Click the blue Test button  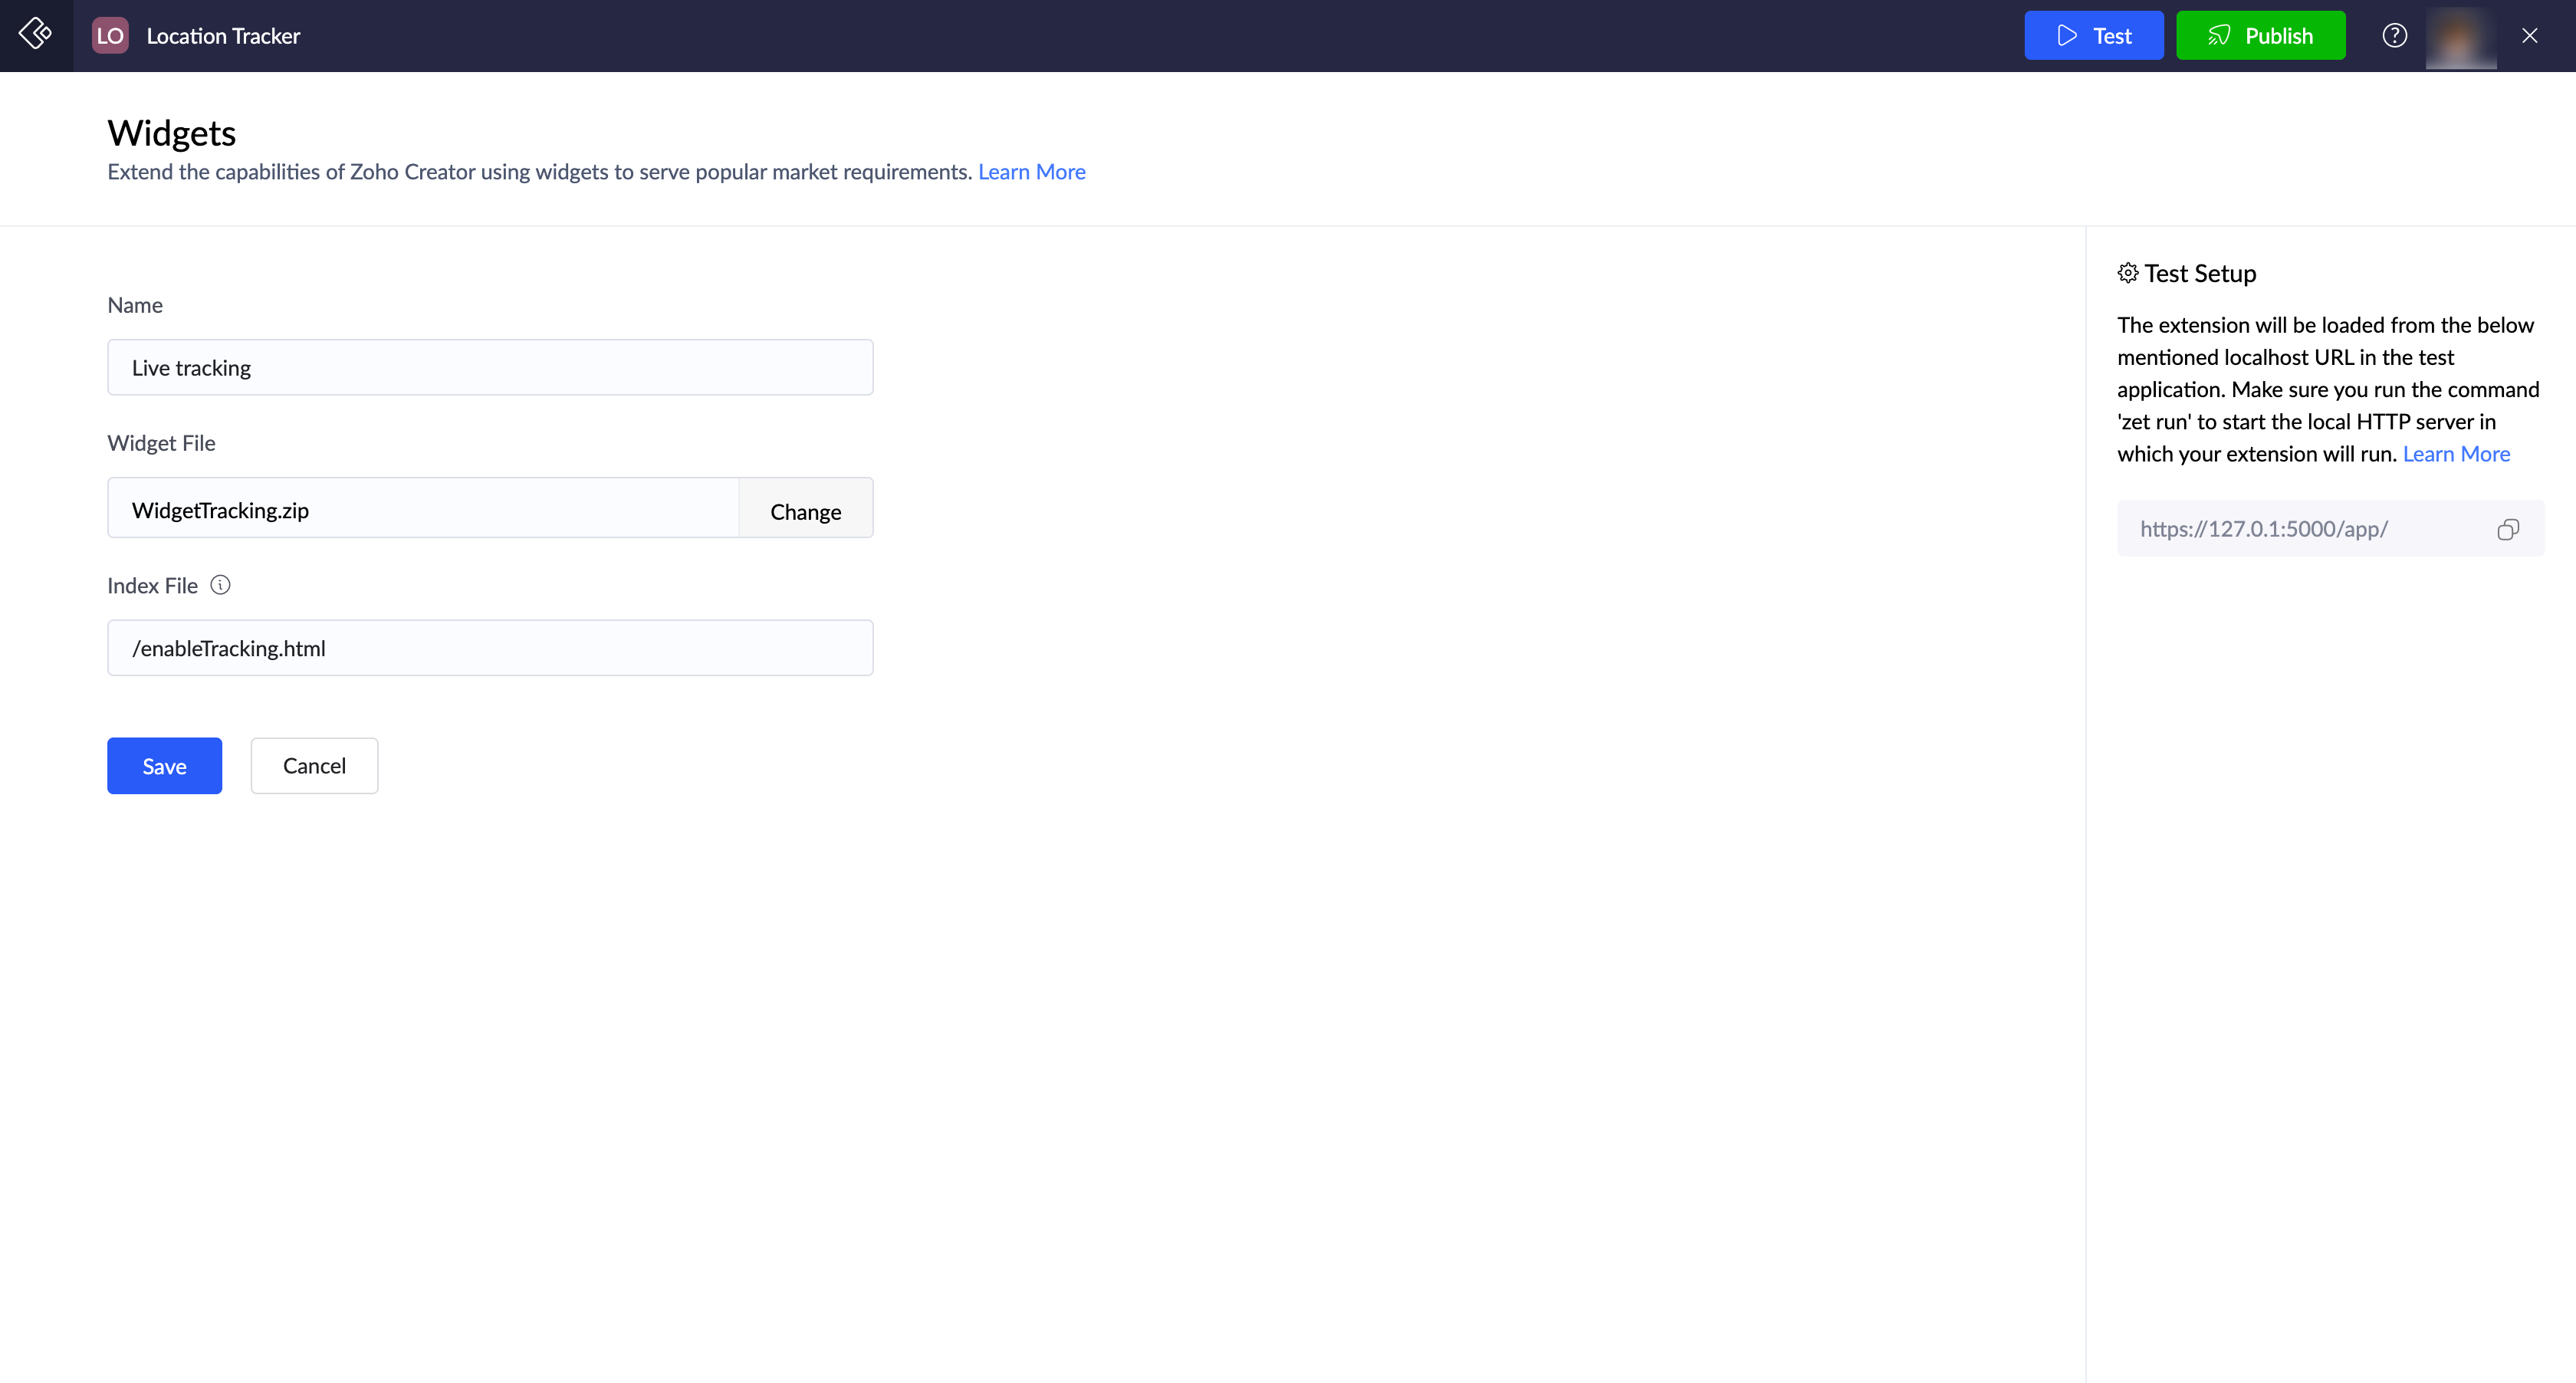point(2093,36)
